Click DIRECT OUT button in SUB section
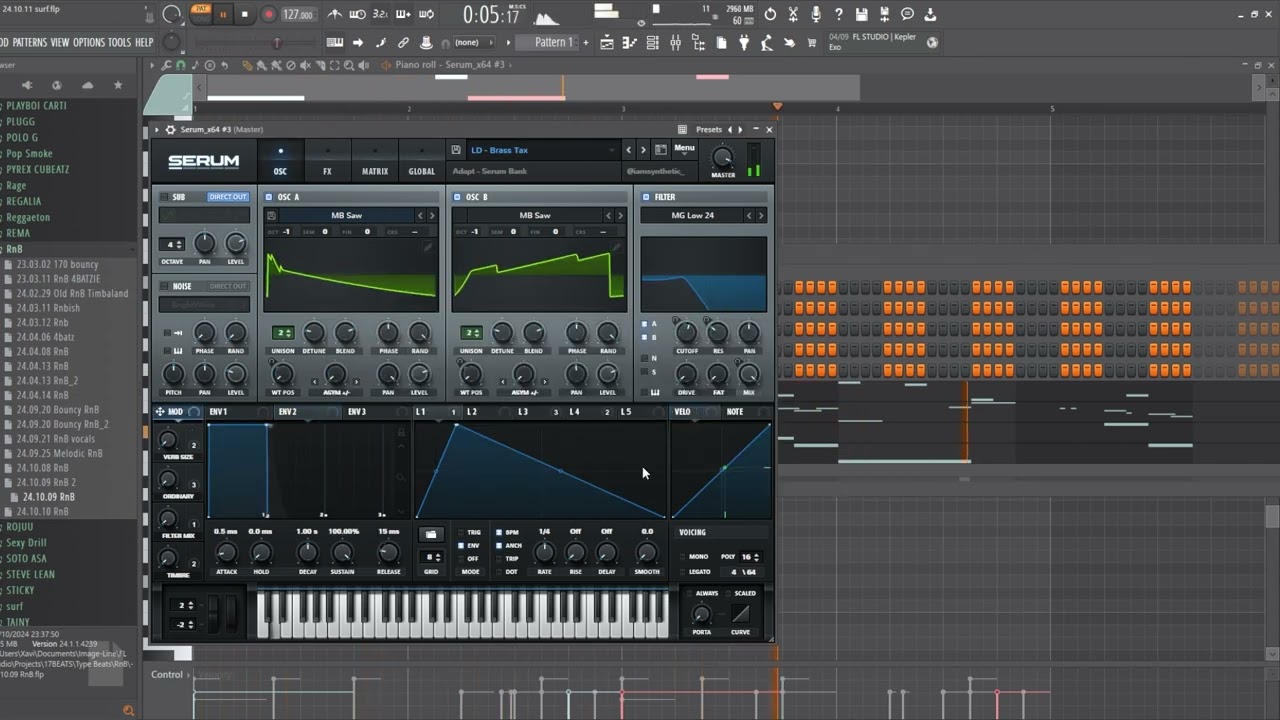This screenshot has height=720, width=1280. [228, 197]
